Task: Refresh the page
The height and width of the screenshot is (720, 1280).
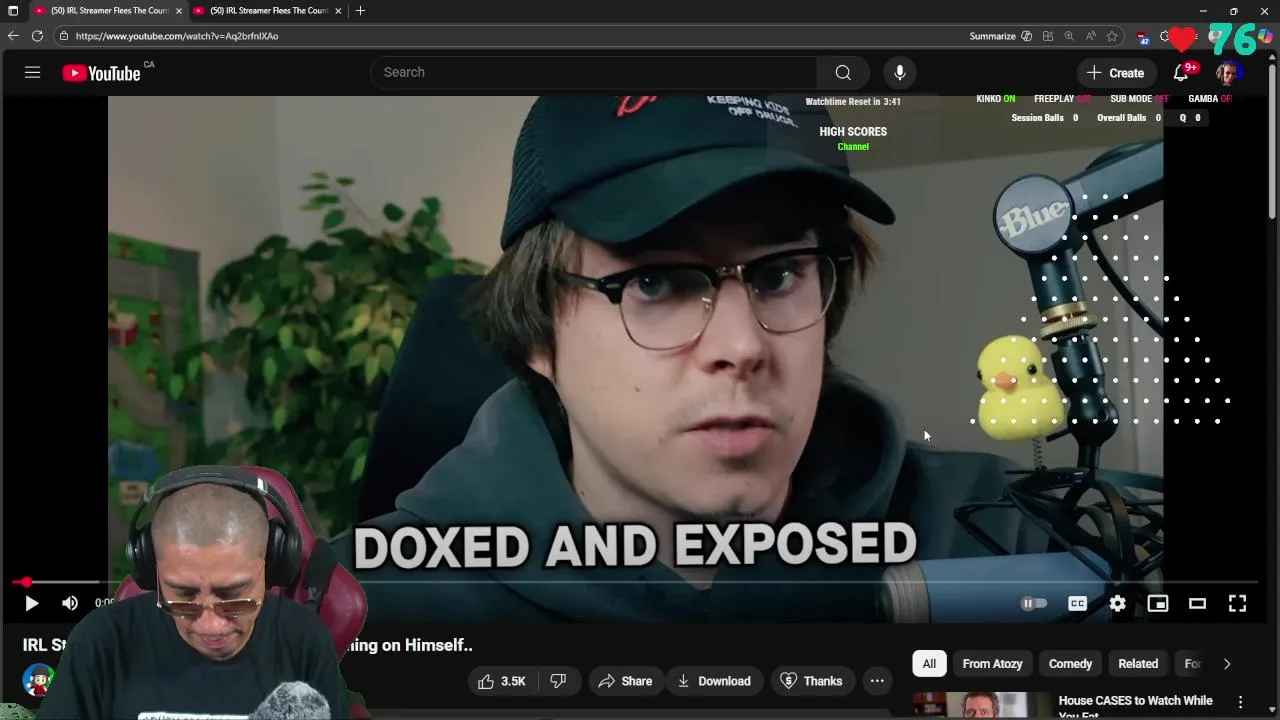Action: [x=37, y=36]
